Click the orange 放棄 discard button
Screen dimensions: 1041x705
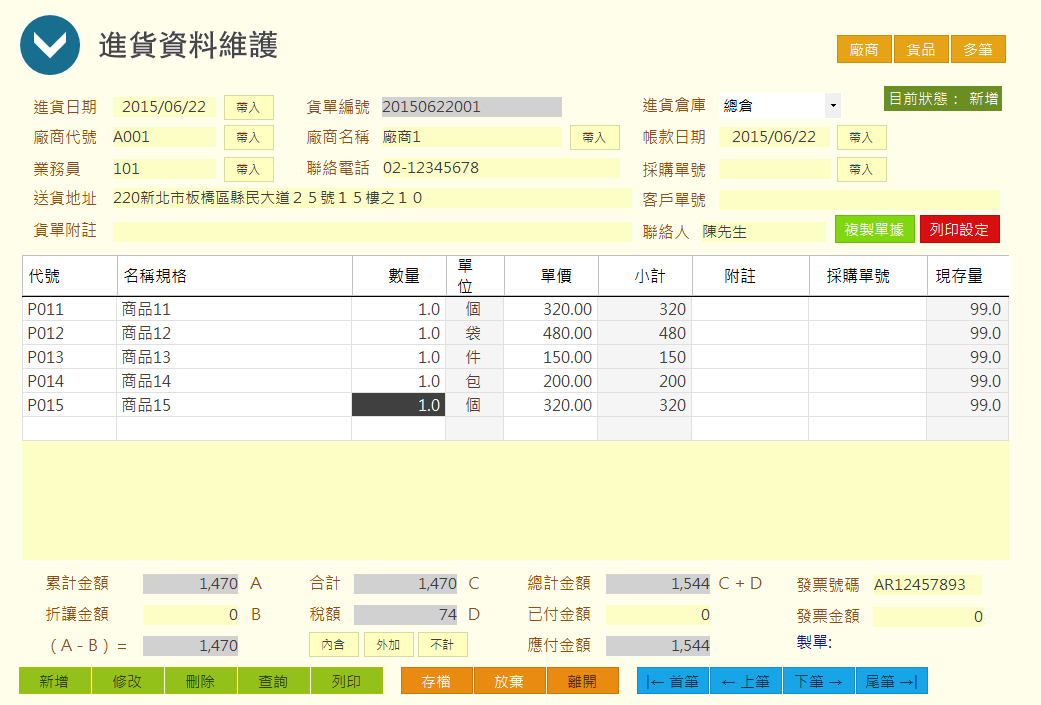(509, 681)
